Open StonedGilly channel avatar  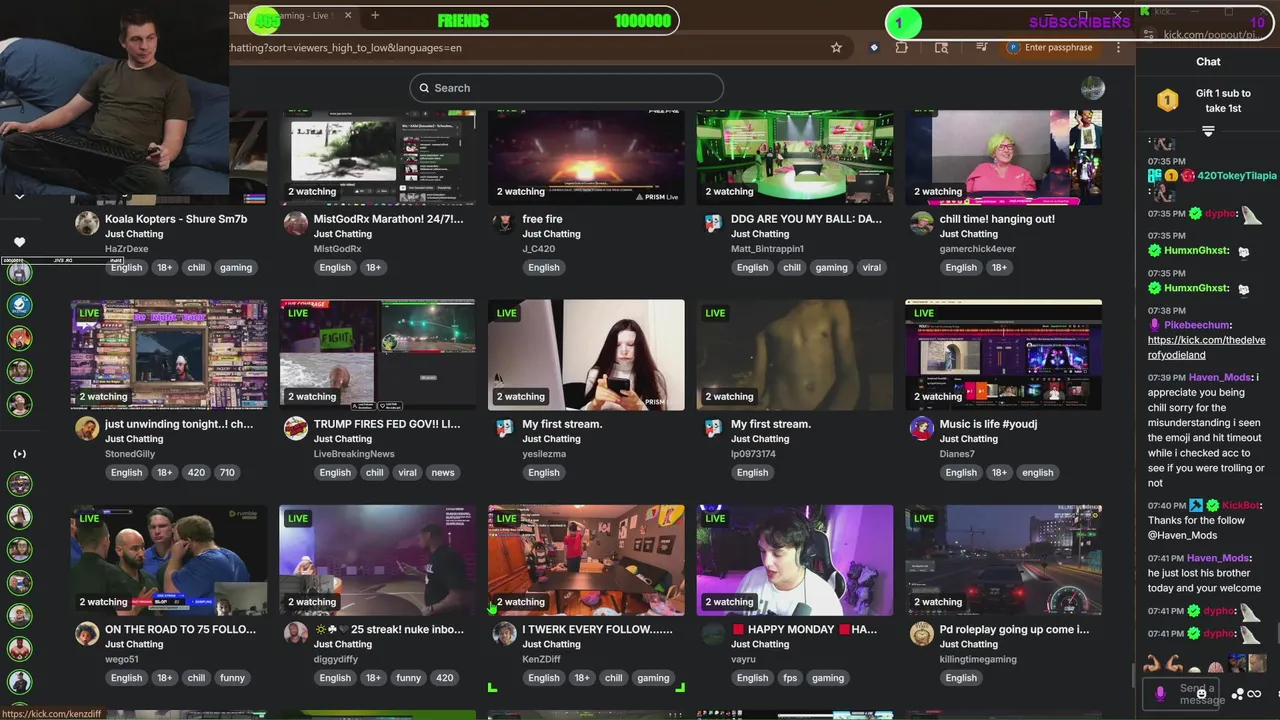click(x=87, y=428)
